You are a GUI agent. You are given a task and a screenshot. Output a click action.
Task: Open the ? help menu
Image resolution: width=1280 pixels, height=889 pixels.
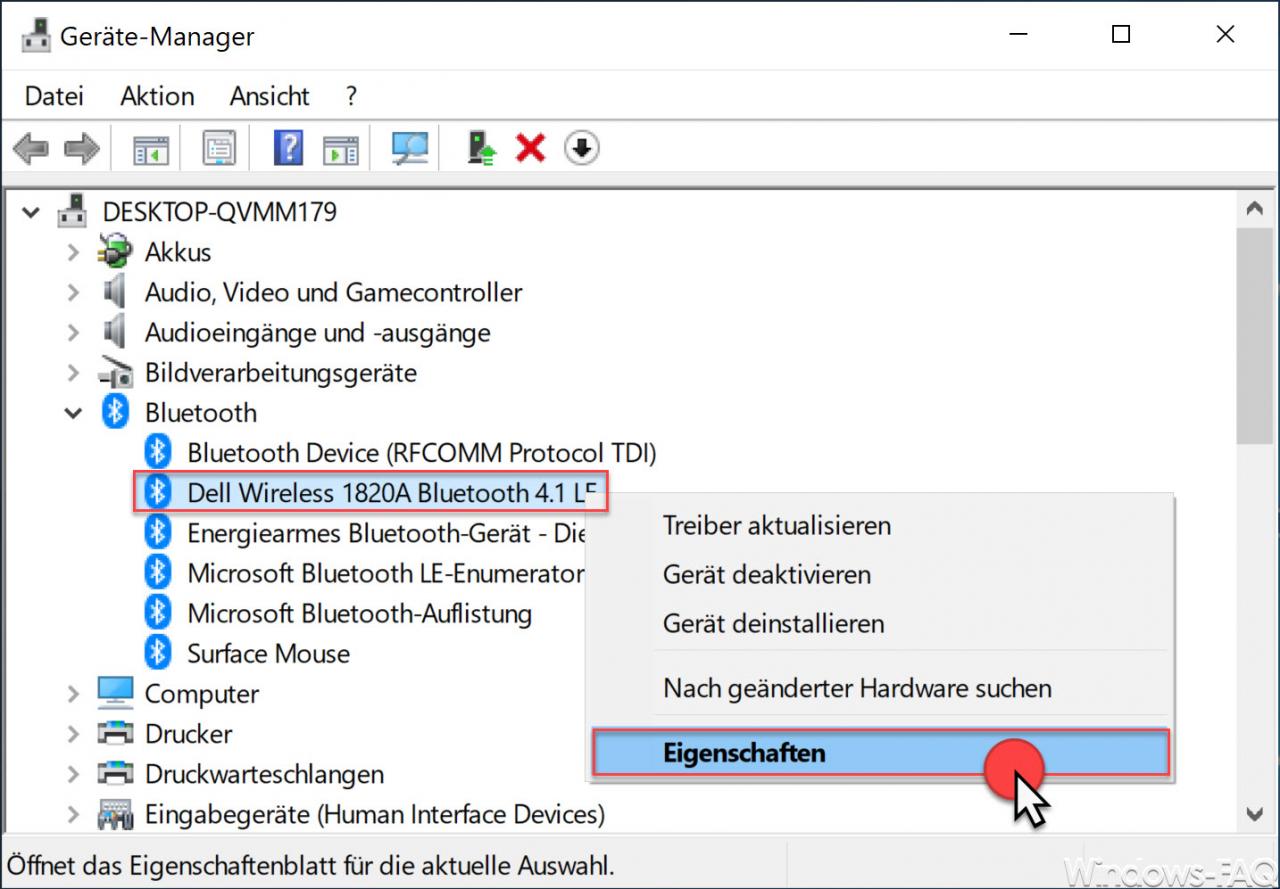pos(351,96)
